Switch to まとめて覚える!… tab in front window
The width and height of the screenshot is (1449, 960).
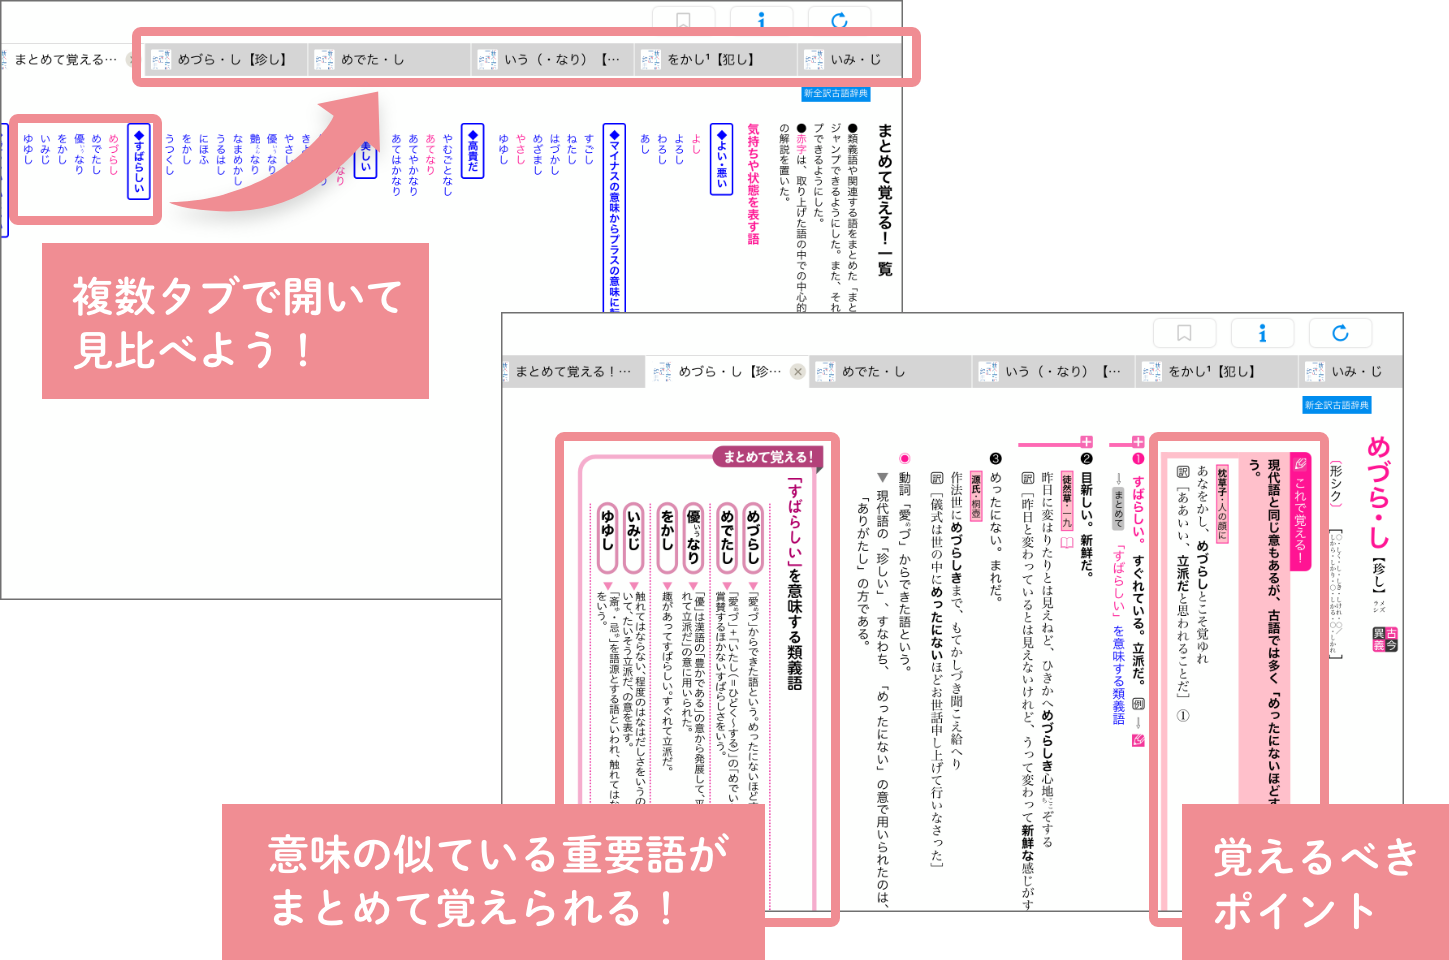tap(572, 371)
